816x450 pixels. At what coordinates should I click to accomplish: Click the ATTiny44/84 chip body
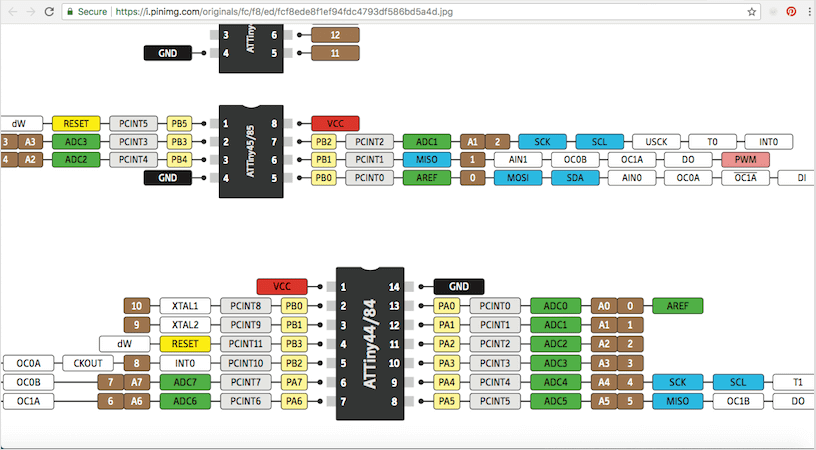370,343
